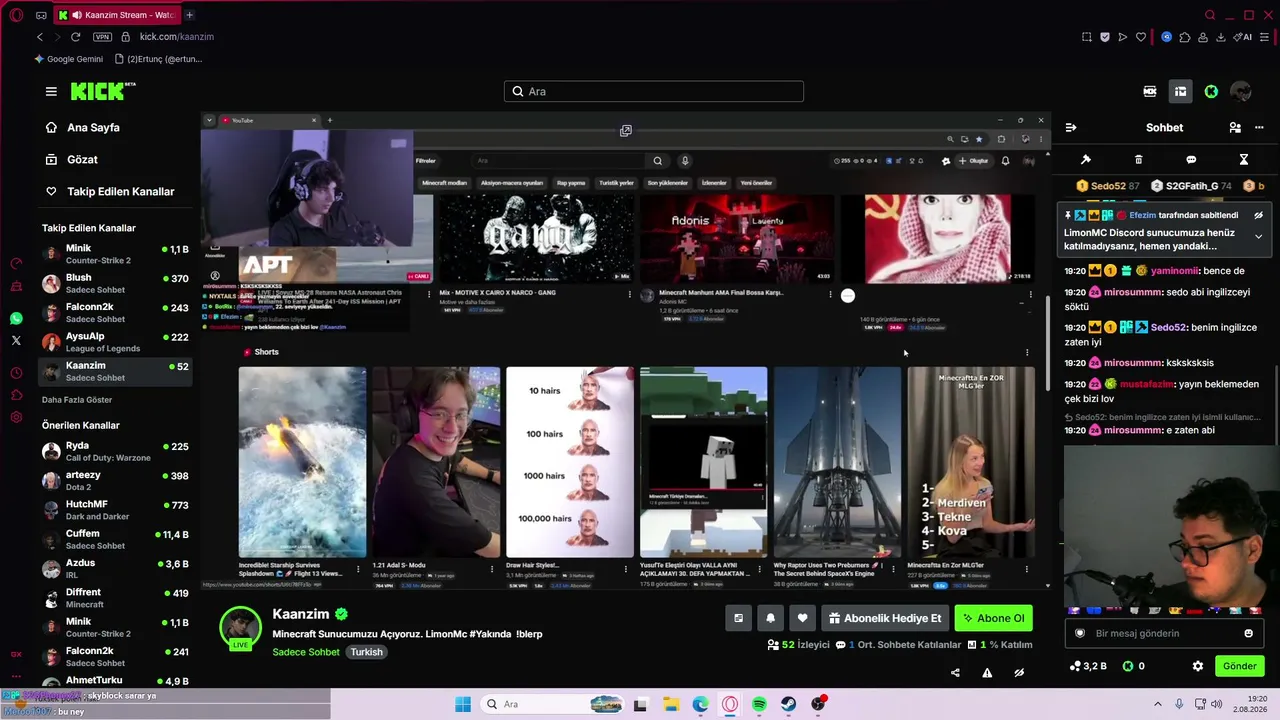Toggle the Opera VPN badge
This screenshot has width=1280, height=720.
tap(102, 37)
